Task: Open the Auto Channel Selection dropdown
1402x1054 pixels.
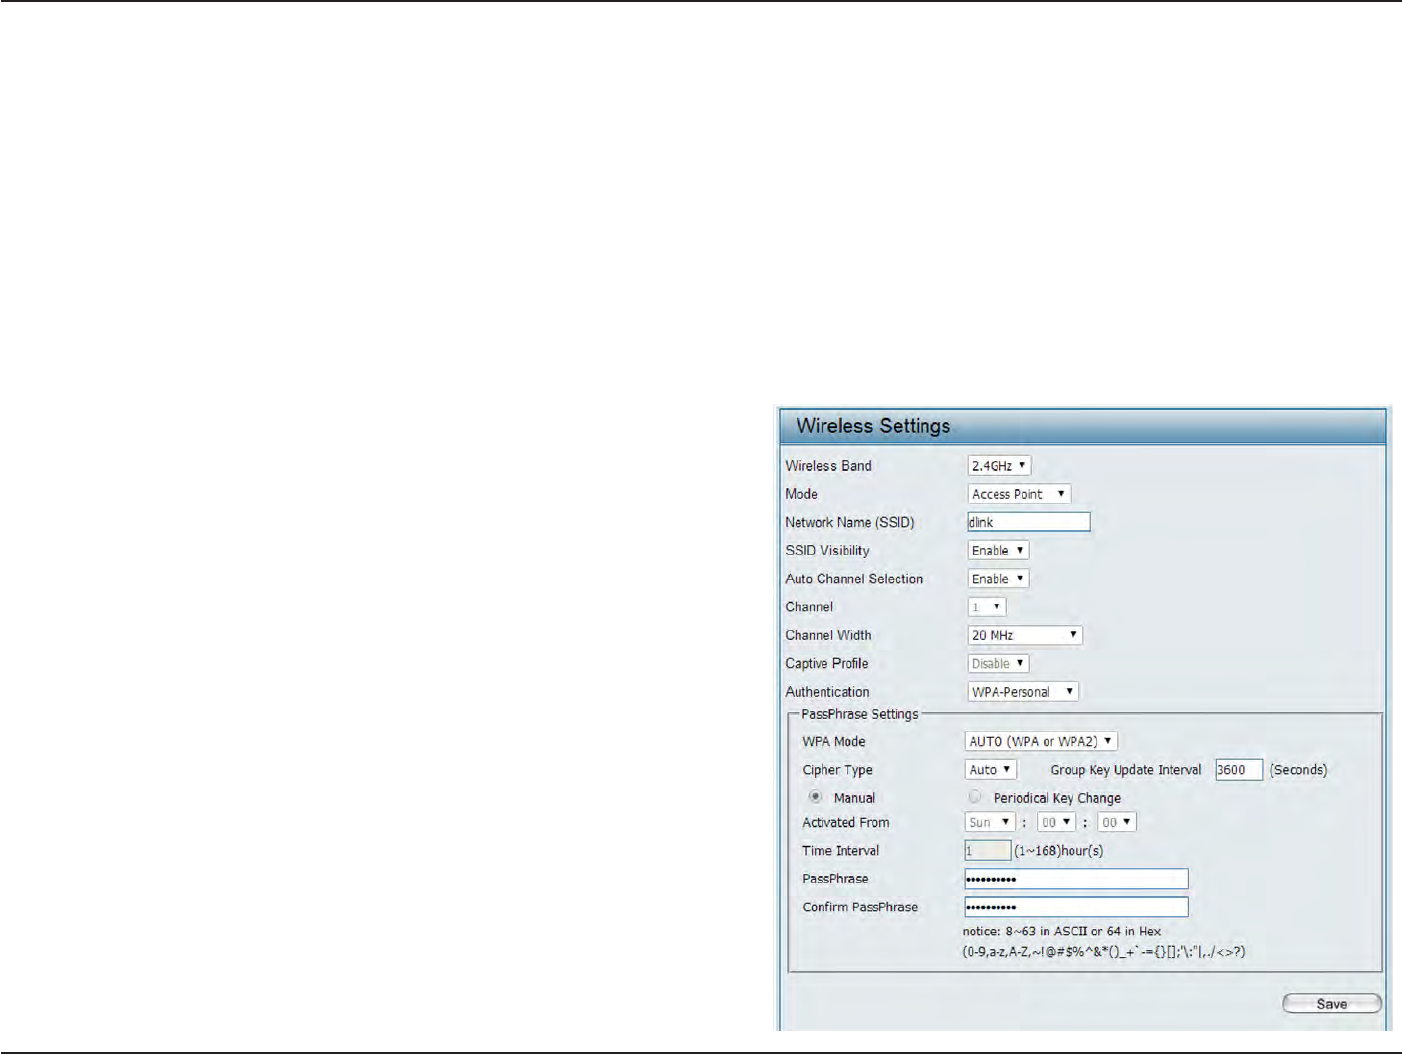Action: click(998, 579)
